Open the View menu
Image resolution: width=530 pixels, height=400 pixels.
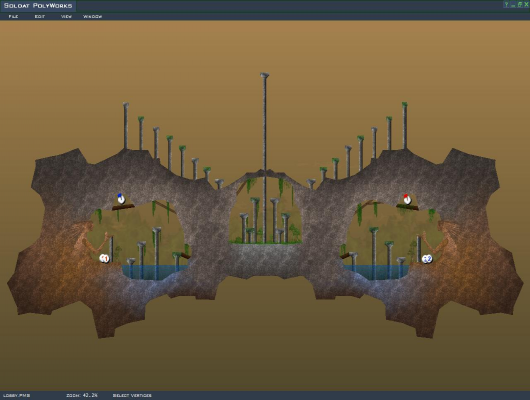point(66,16)
